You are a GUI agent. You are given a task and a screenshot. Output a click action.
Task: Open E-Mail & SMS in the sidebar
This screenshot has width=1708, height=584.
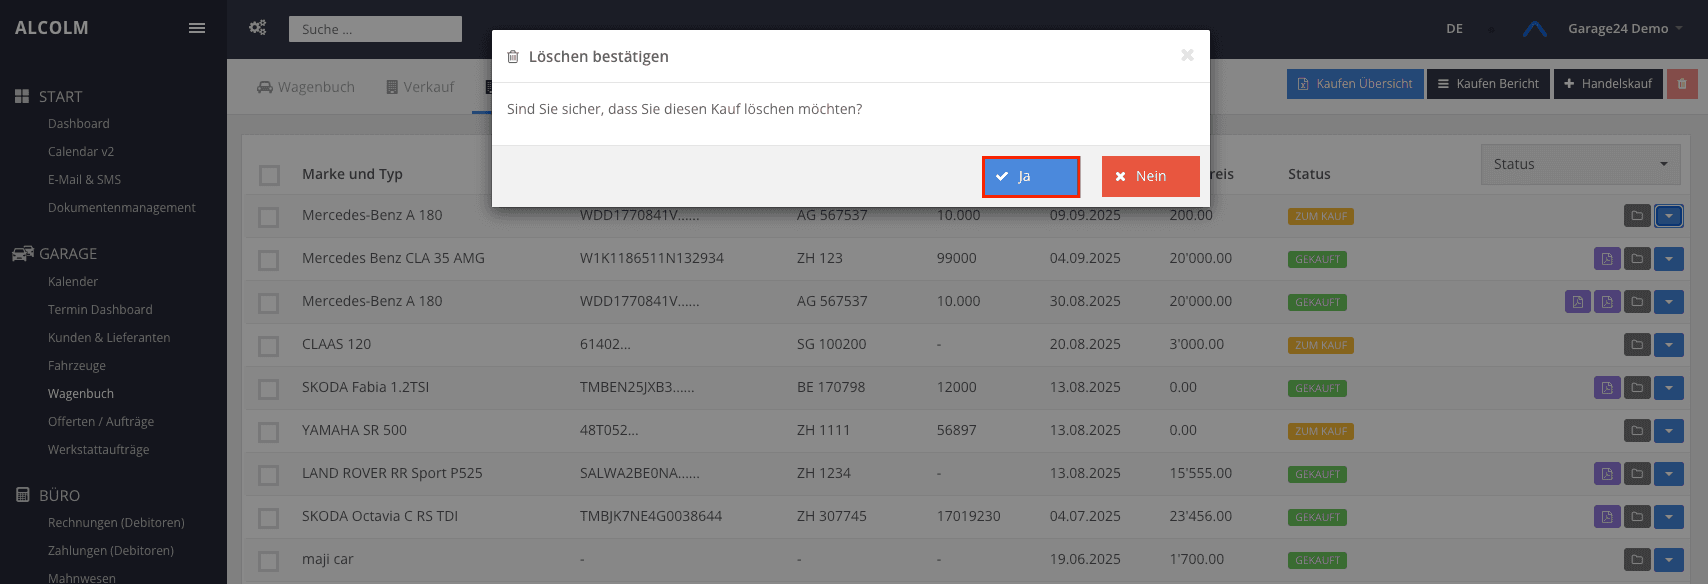(84, 180)
